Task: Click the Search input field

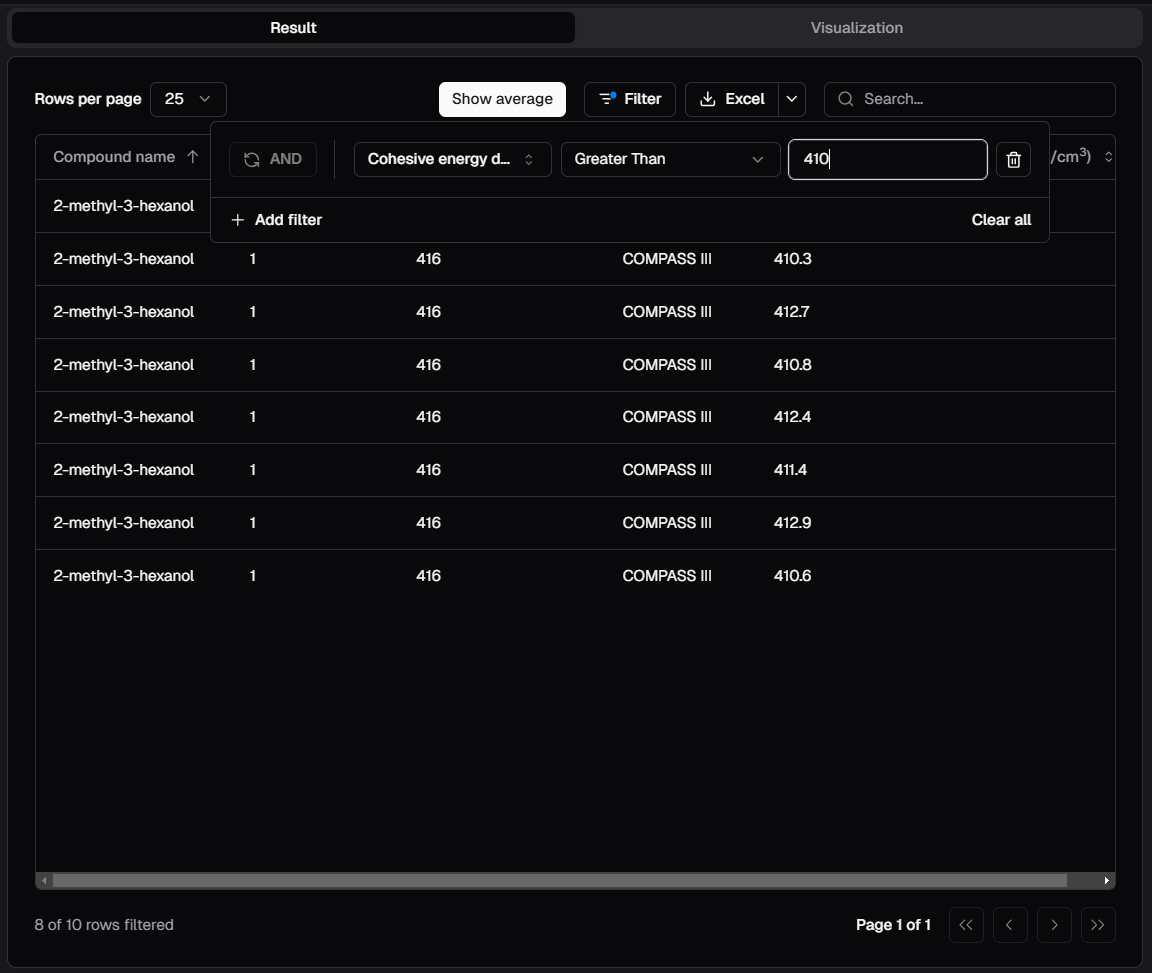Action: [980, 99]
